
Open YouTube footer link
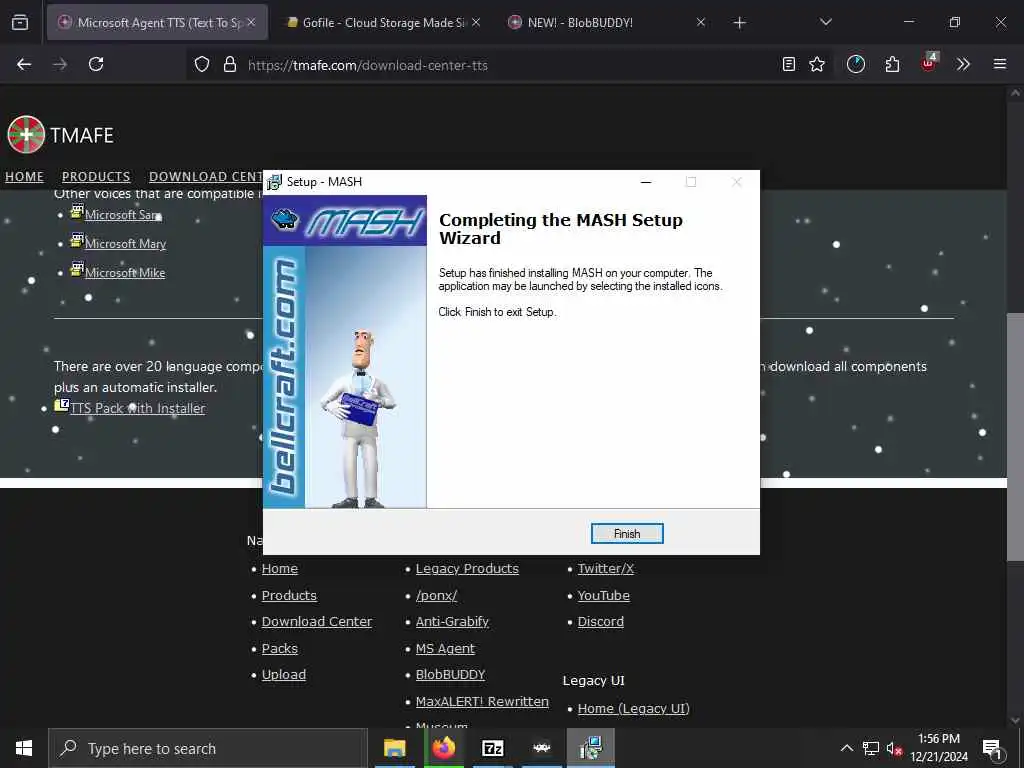(x=603, y=596)
